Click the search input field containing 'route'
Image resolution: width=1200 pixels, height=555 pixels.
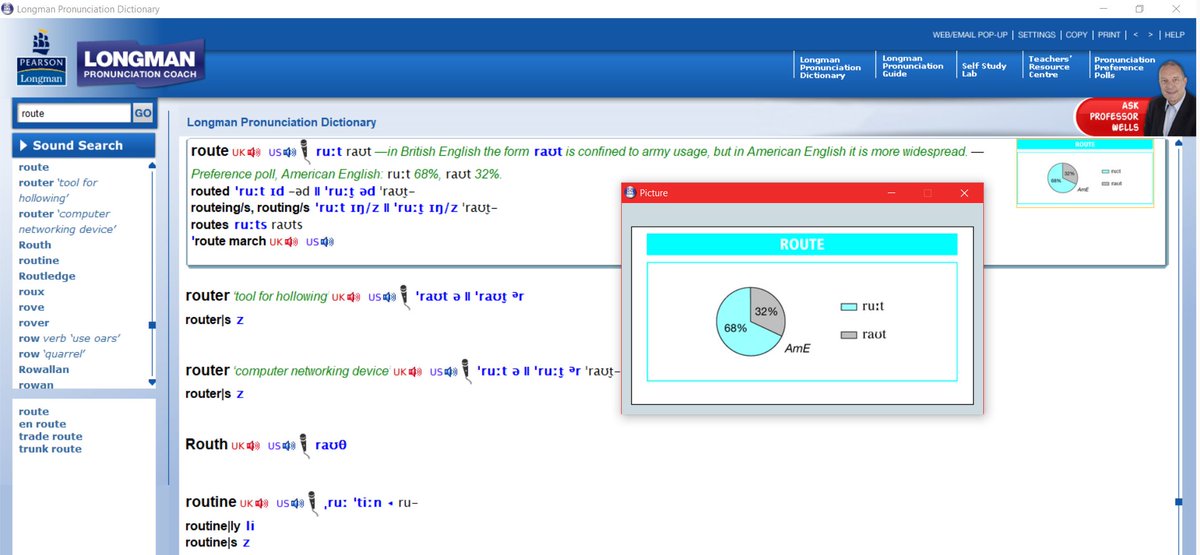[74, 114]
